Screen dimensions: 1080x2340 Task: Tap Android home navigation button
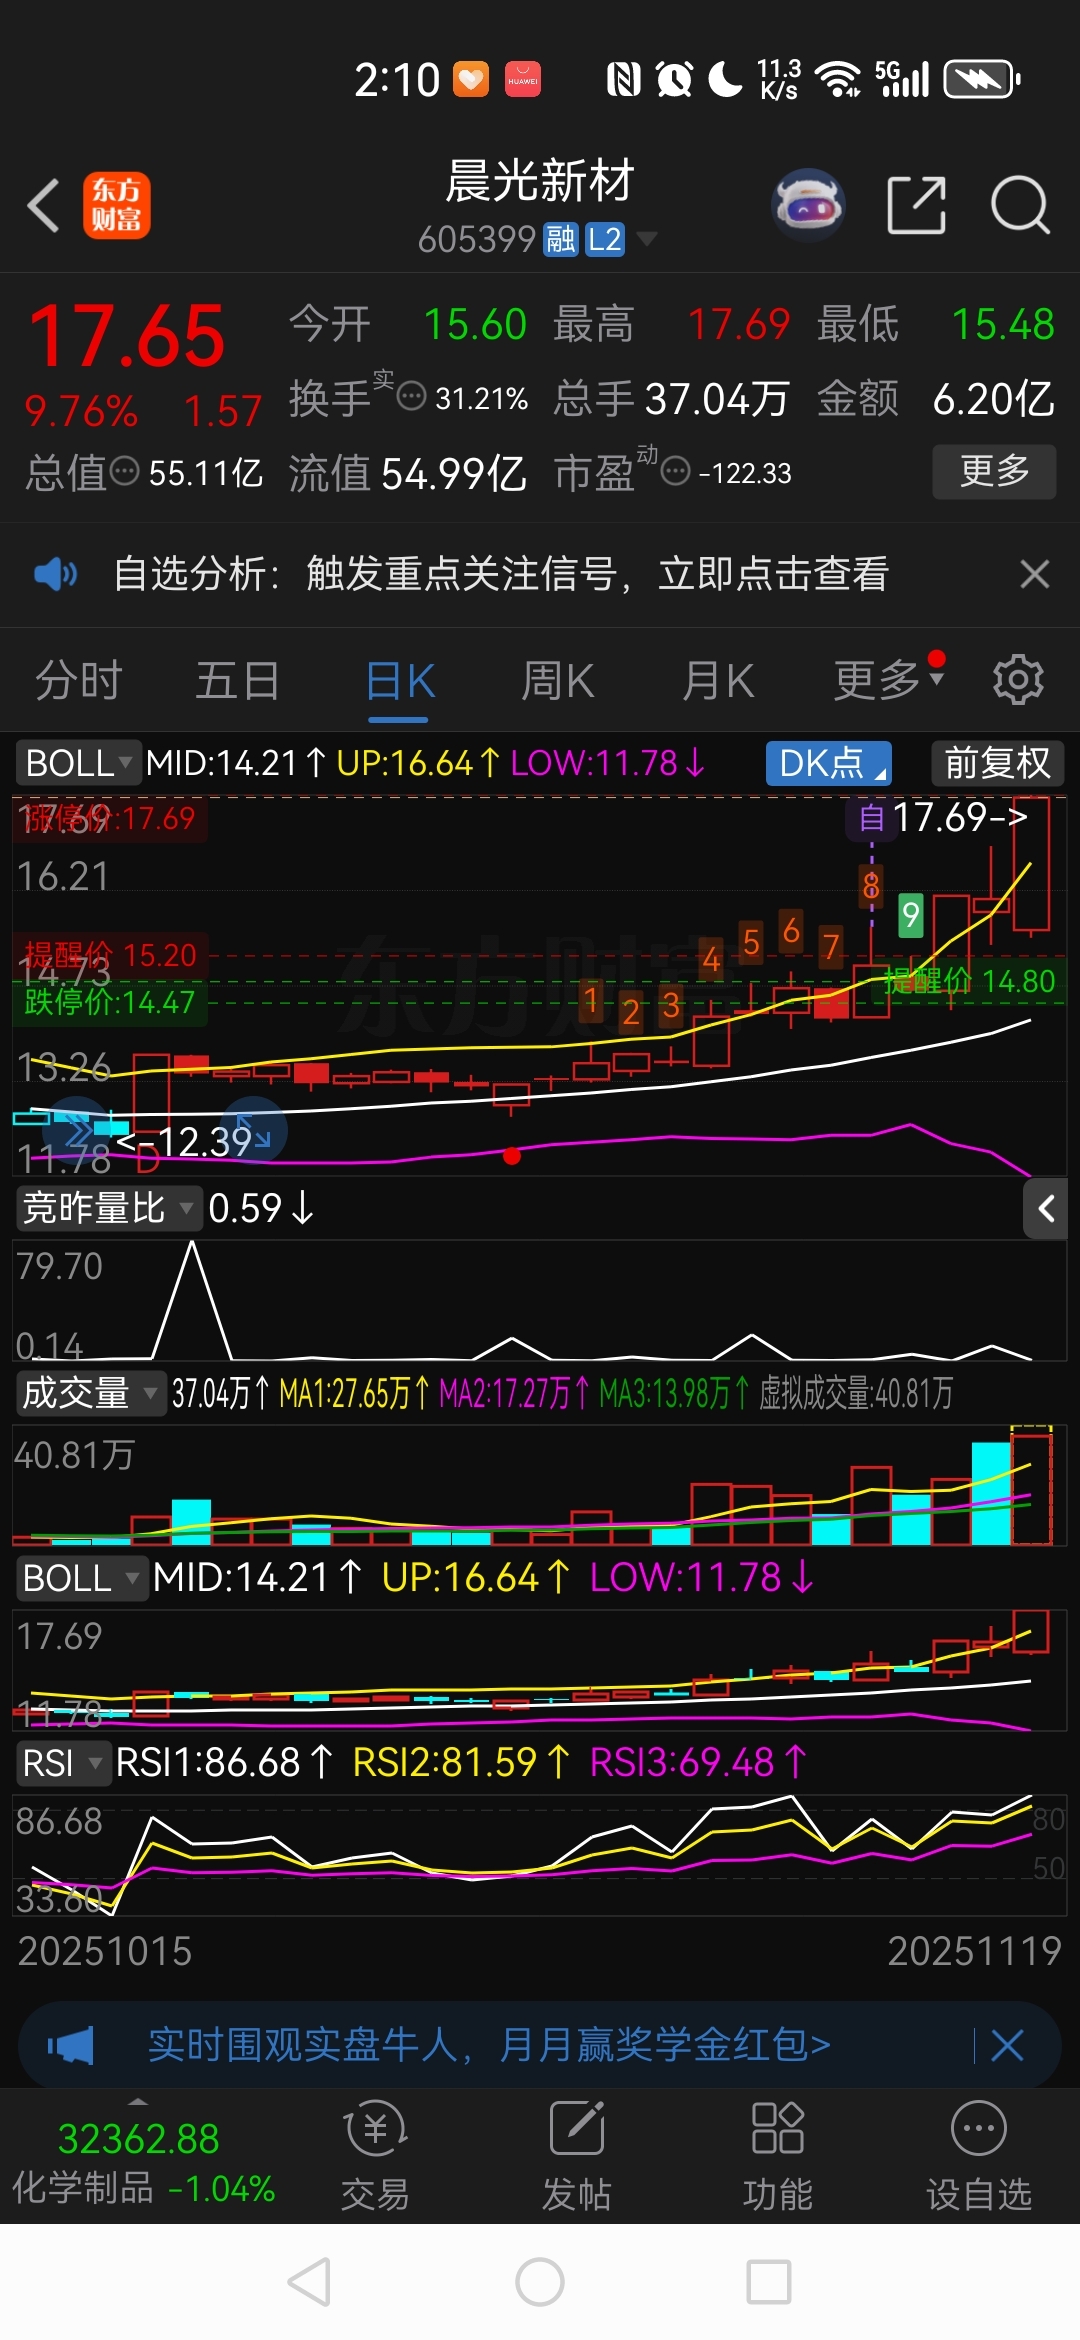[x=540, y=2282]
